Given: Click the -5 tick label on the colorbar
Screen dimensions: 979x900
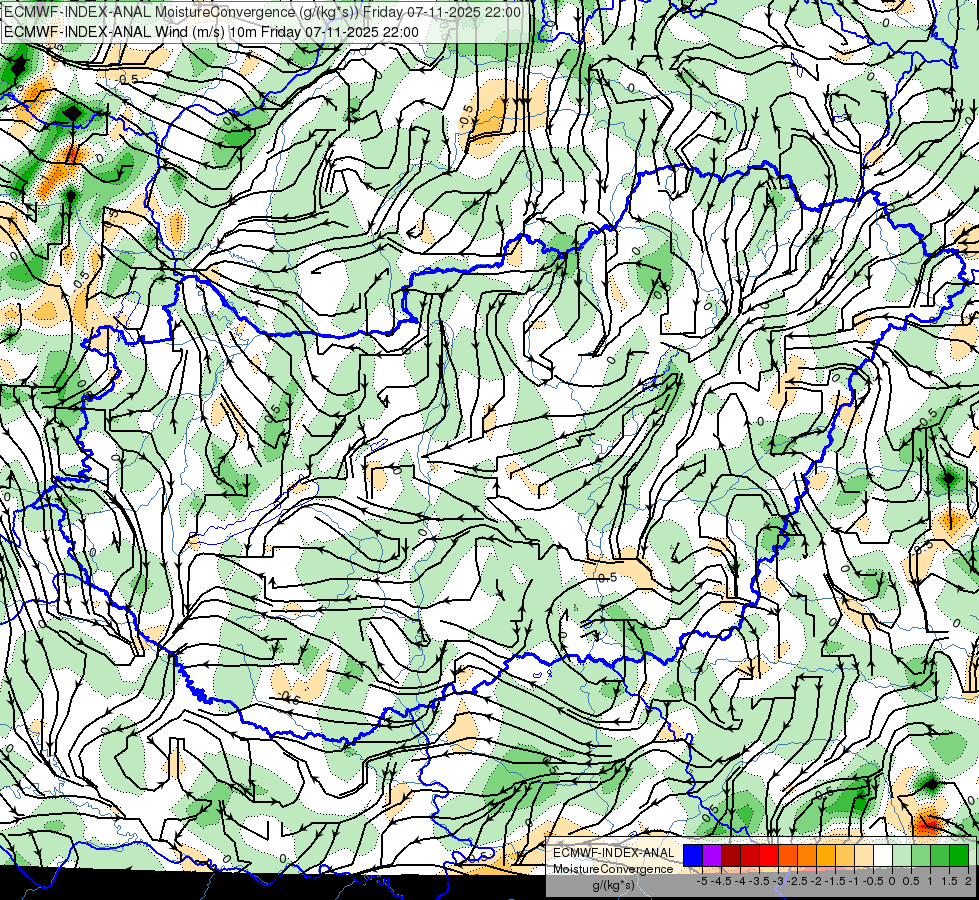Looking at the screenshot, I should pyautogui.click(x=702, y=881).
